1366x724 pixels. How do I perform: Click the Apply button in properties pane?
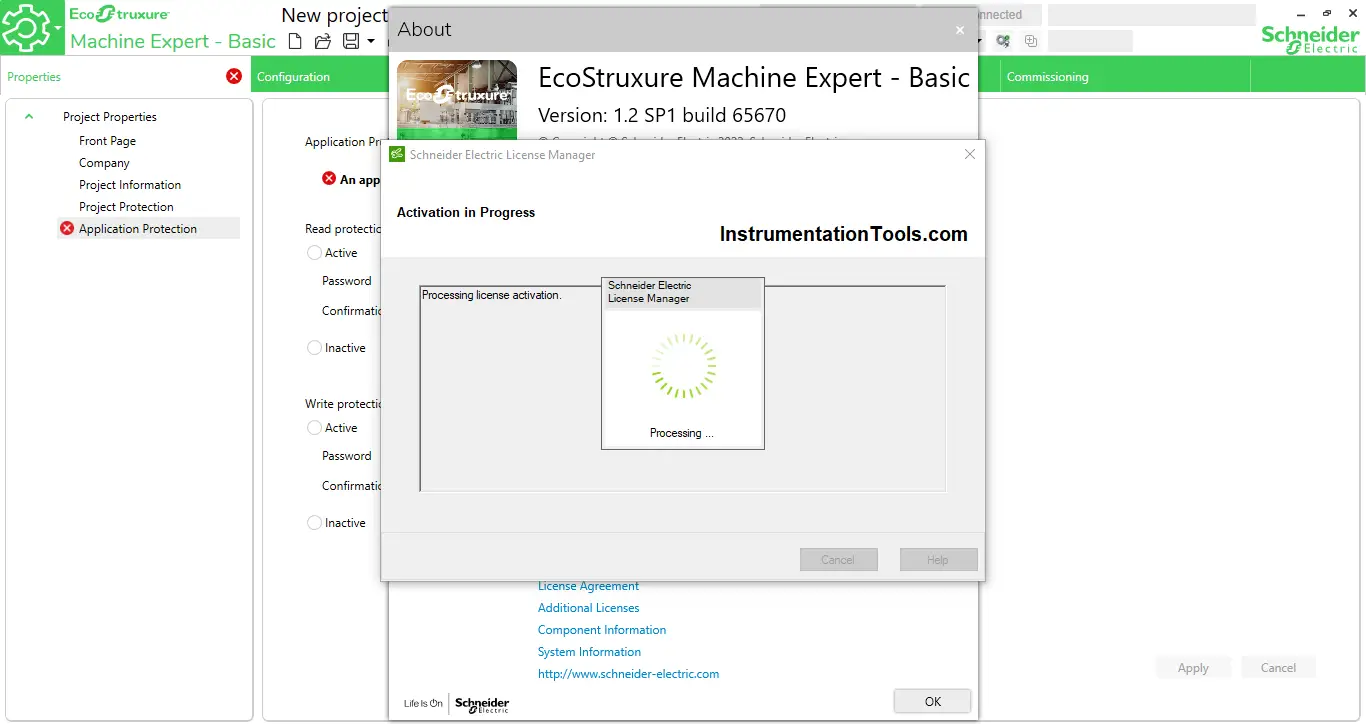coord(1193,668)
